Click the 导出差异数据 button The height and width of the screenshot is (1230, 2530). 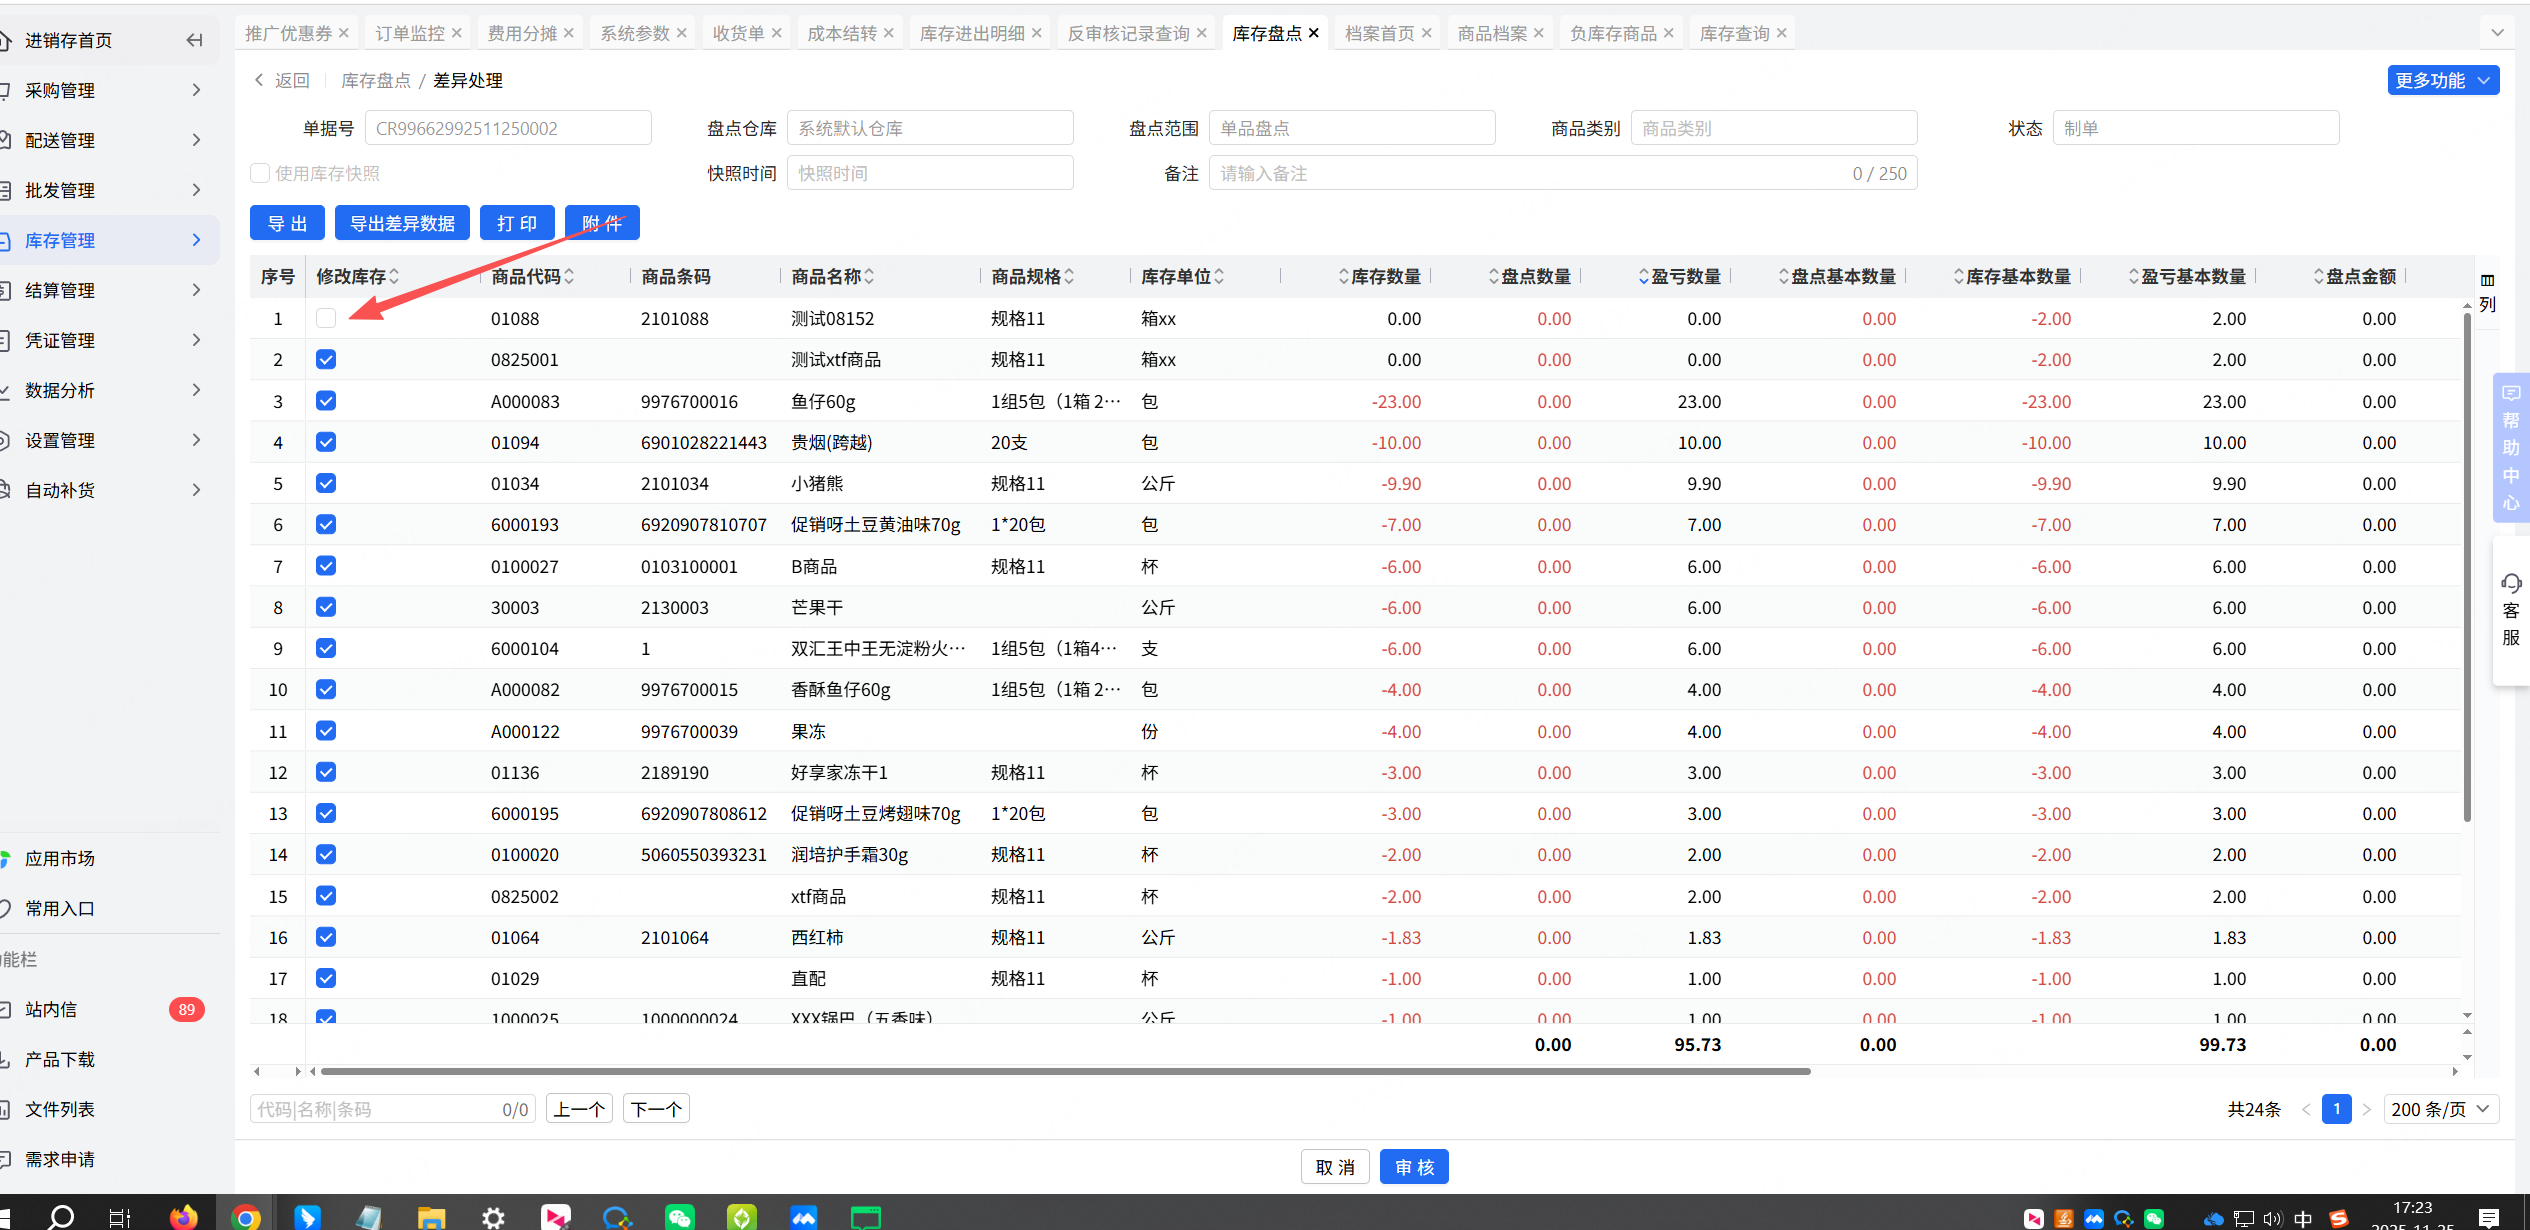coord(402,223)
